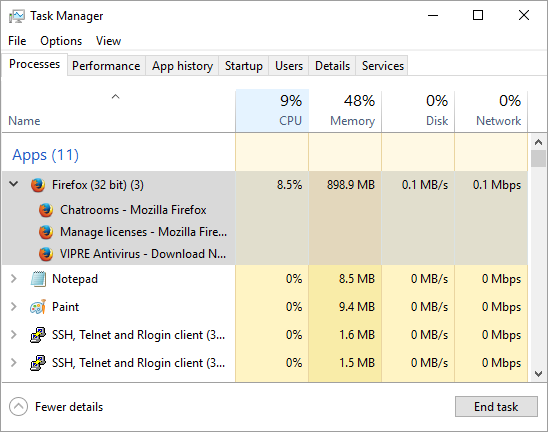Toggle Fewer details view
Viewport: 548px width, 432px height.
pos(56,406)
